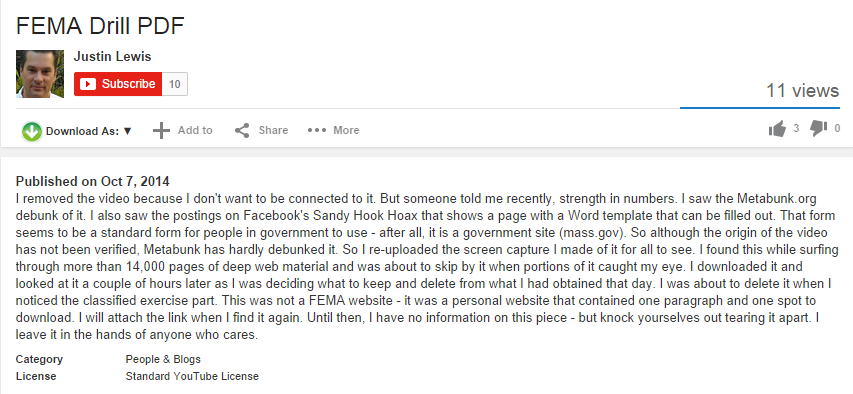Open Justin Lewis profile picture
The height and width of the screenshot is (394, 853).
click(x=40, y=74)
